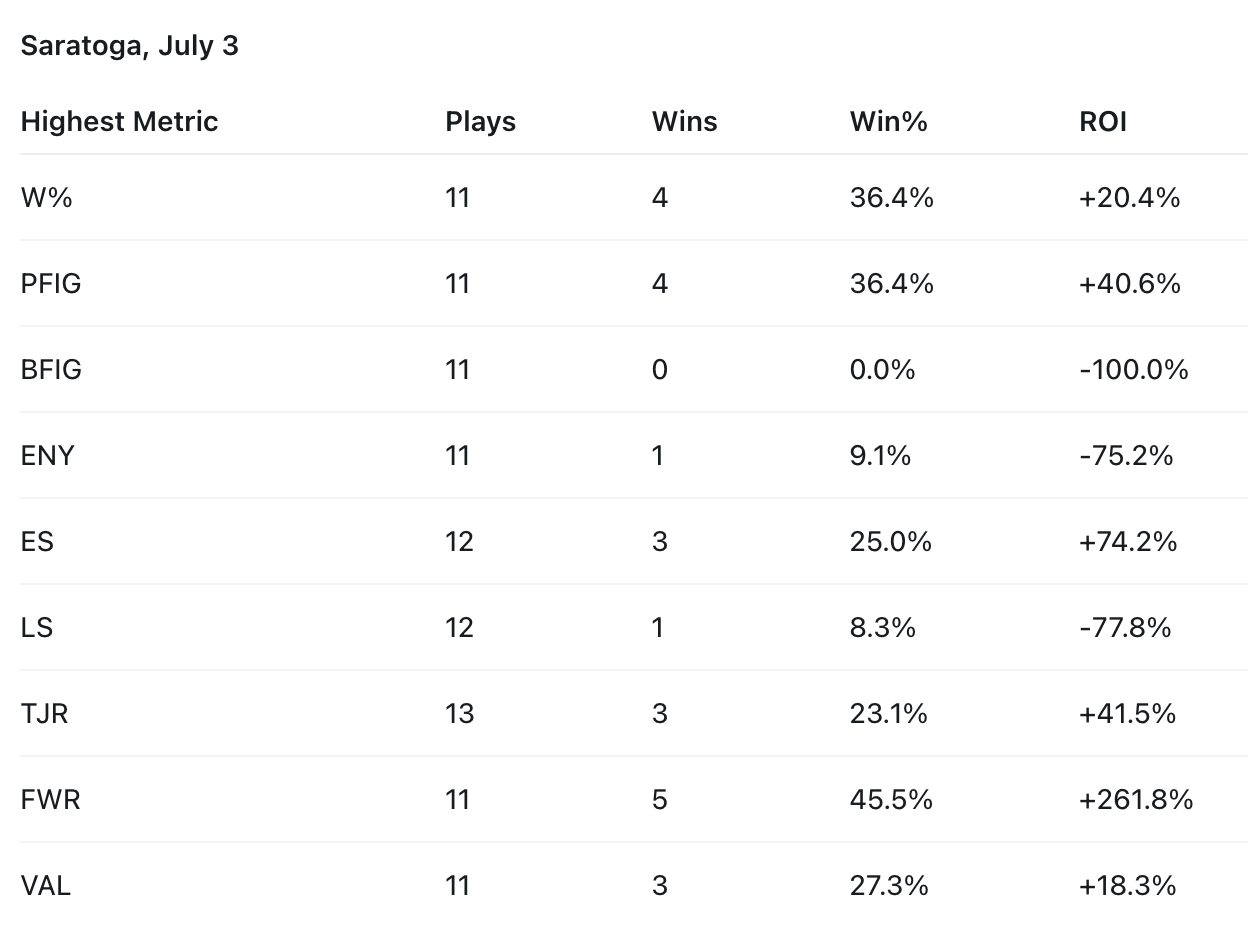Select the BFIG metric row label
1248x940 pixels.
pos(51,370)
